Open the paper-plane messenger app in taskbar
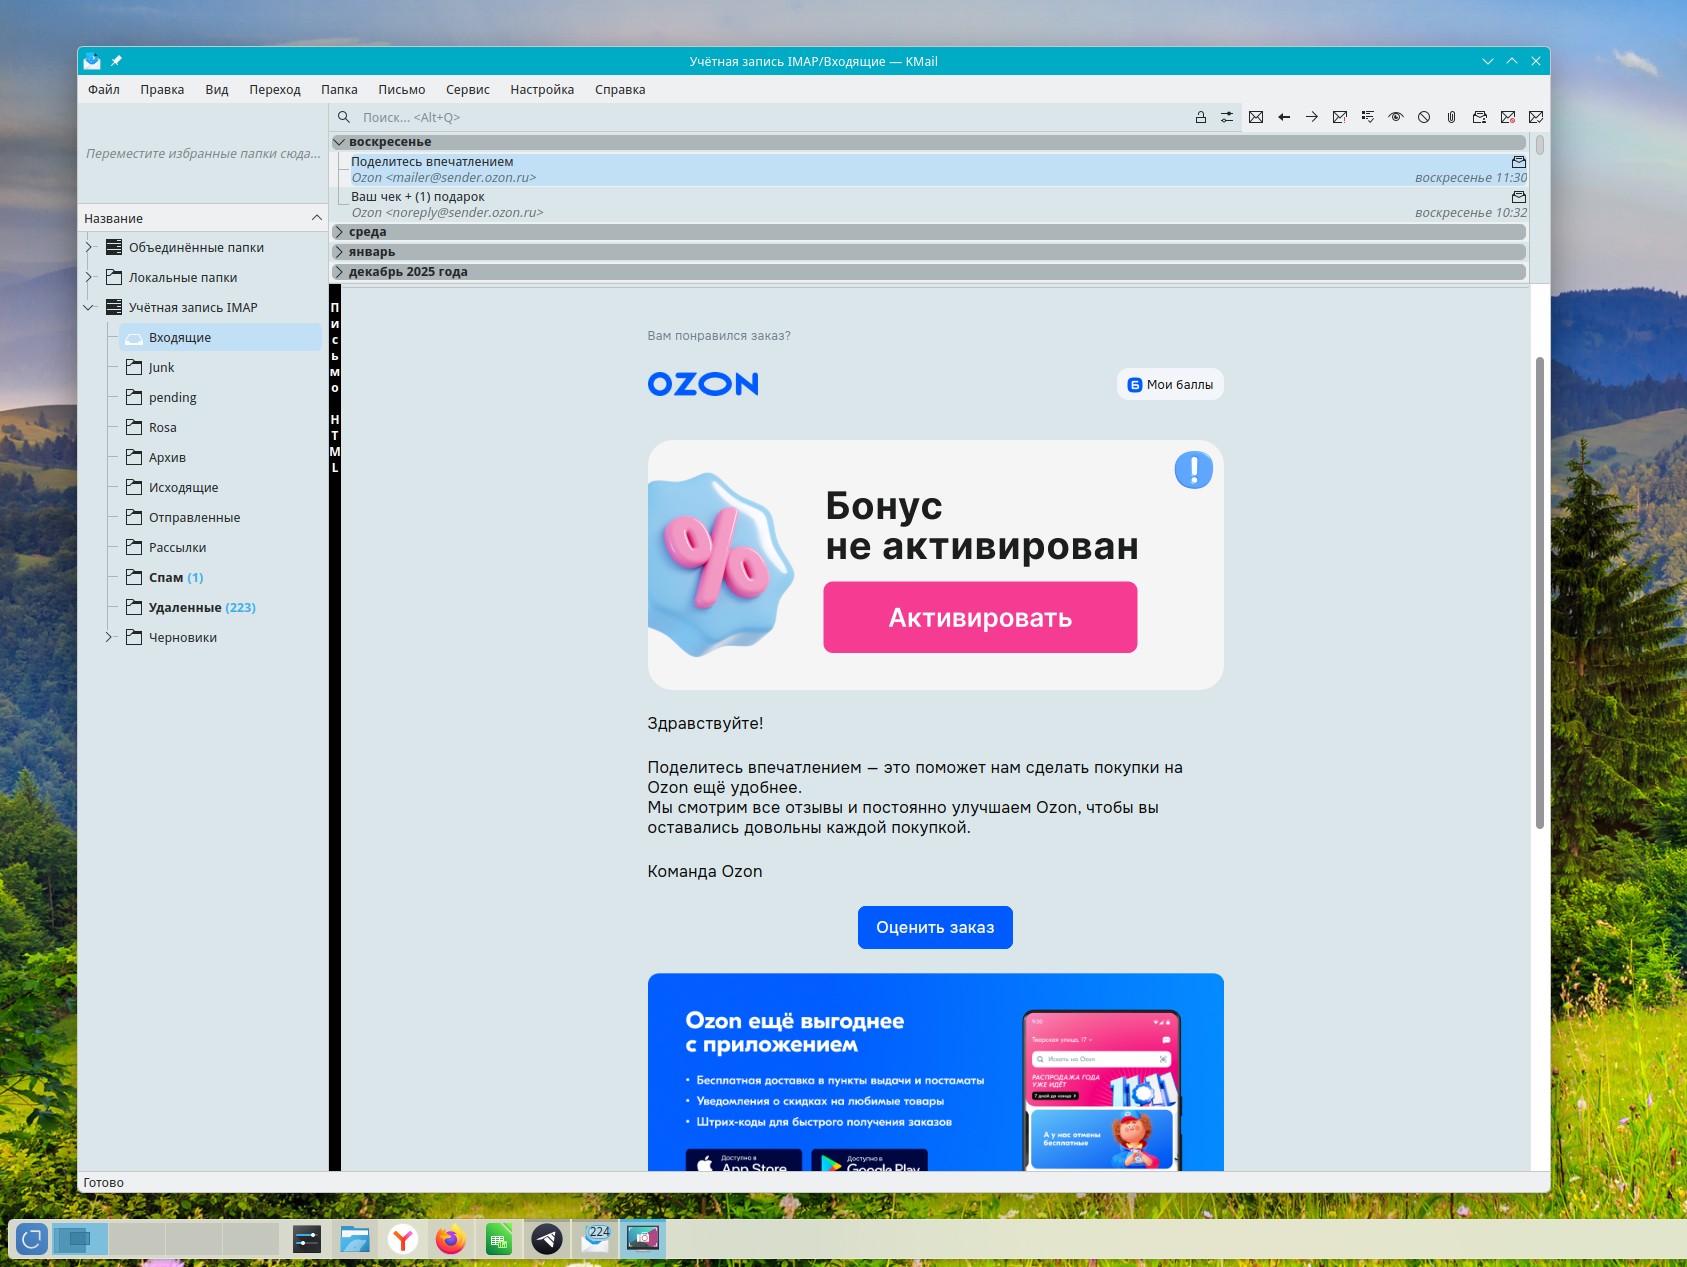The image size is (1687, 1267). [x=547, y=1240]
